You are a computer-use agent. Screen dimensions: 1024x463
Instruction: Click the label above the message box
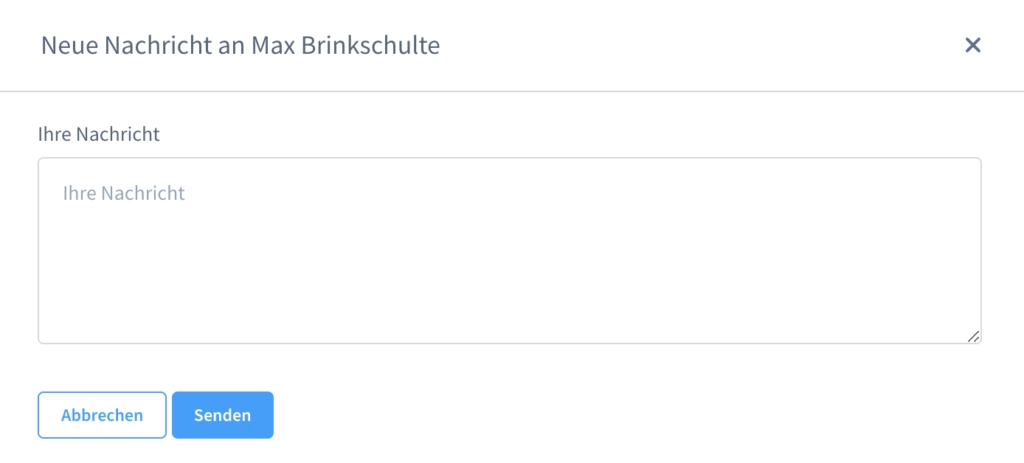click(99, 134)
